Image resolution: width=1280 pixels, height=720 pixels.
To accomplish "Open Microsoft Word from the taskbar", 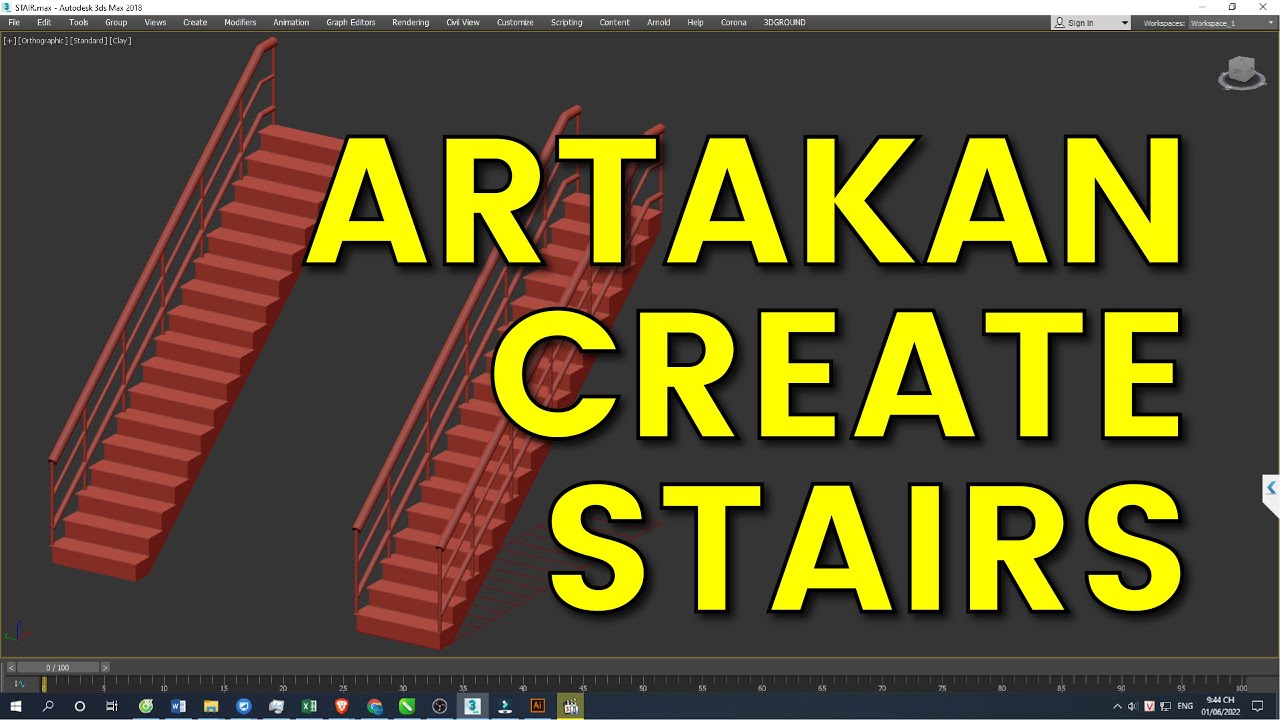I will coord(178,706).
